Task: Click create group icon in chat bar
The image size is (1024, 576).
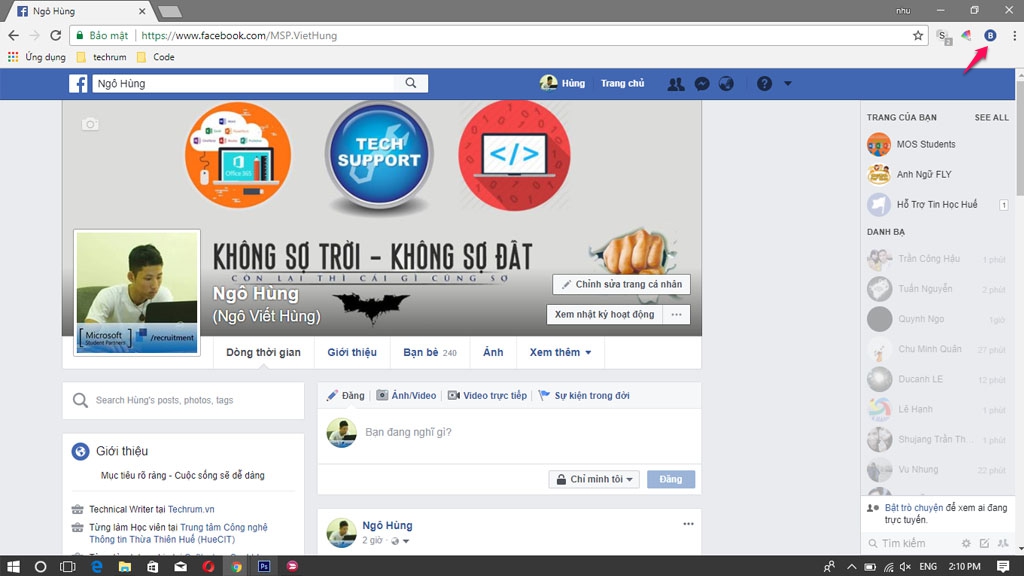Action: 1003,543
